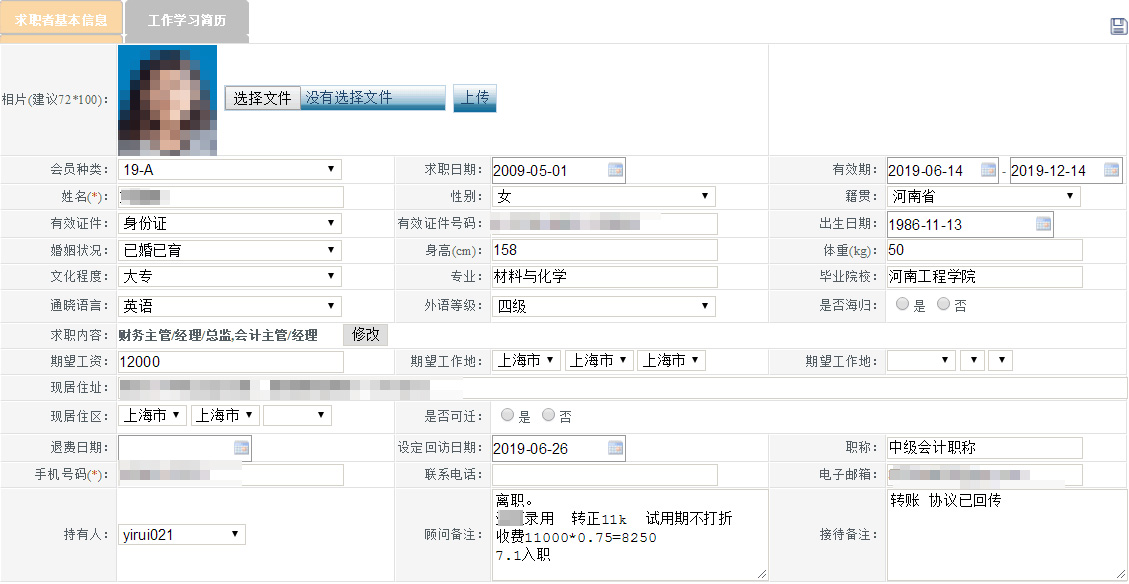This screenshot has height=584, width=1129.
Task: Open 文化程度 dropdown showing 大专
Action: [x=230, y=277]
